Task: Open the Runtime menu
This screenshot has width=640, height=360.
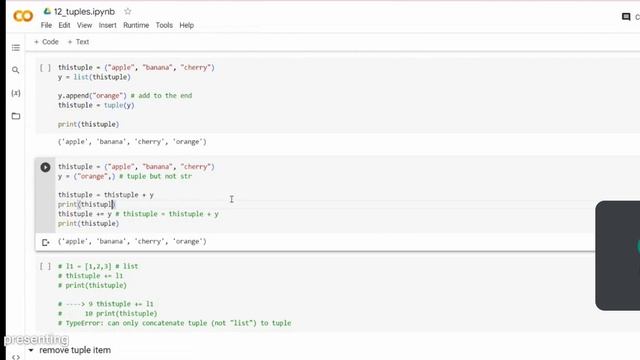Action: pos(136,25)
